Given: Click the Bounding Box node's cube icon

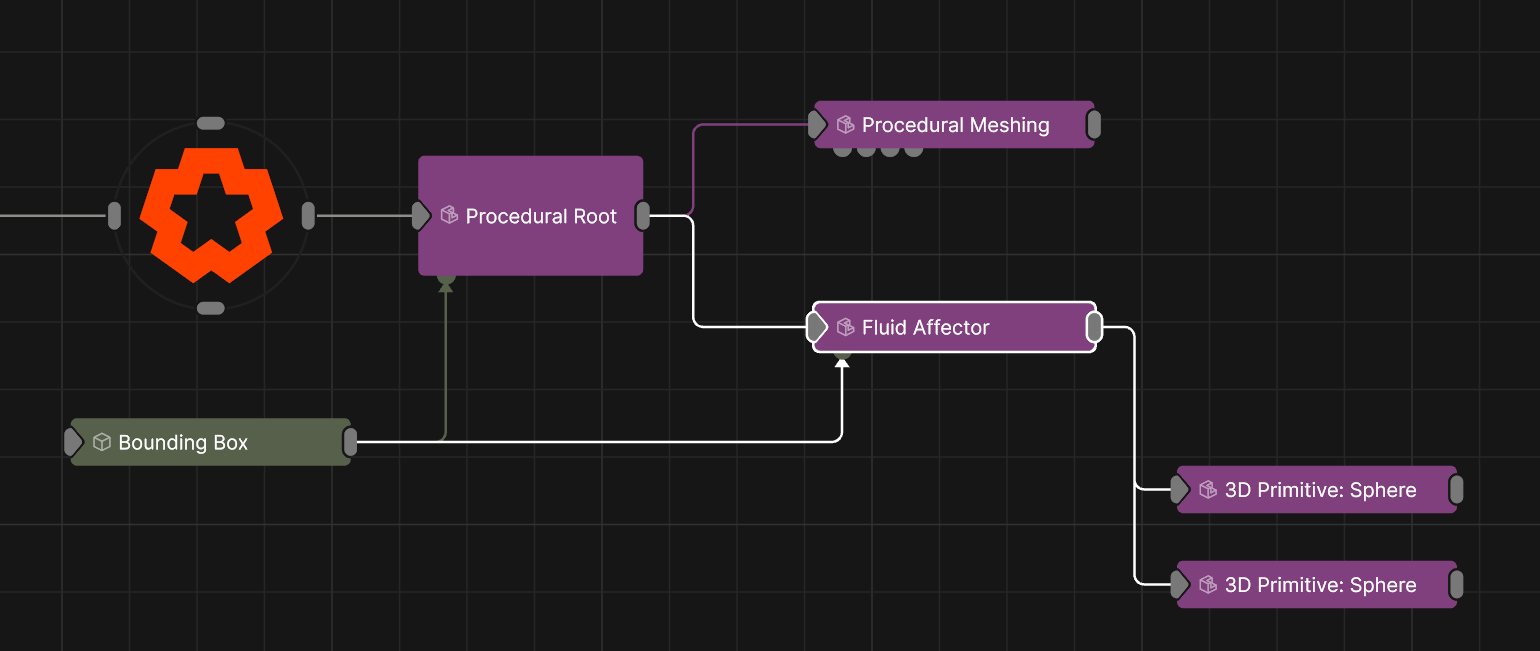Looking at the screenshot, I should (x=101, y=442).
